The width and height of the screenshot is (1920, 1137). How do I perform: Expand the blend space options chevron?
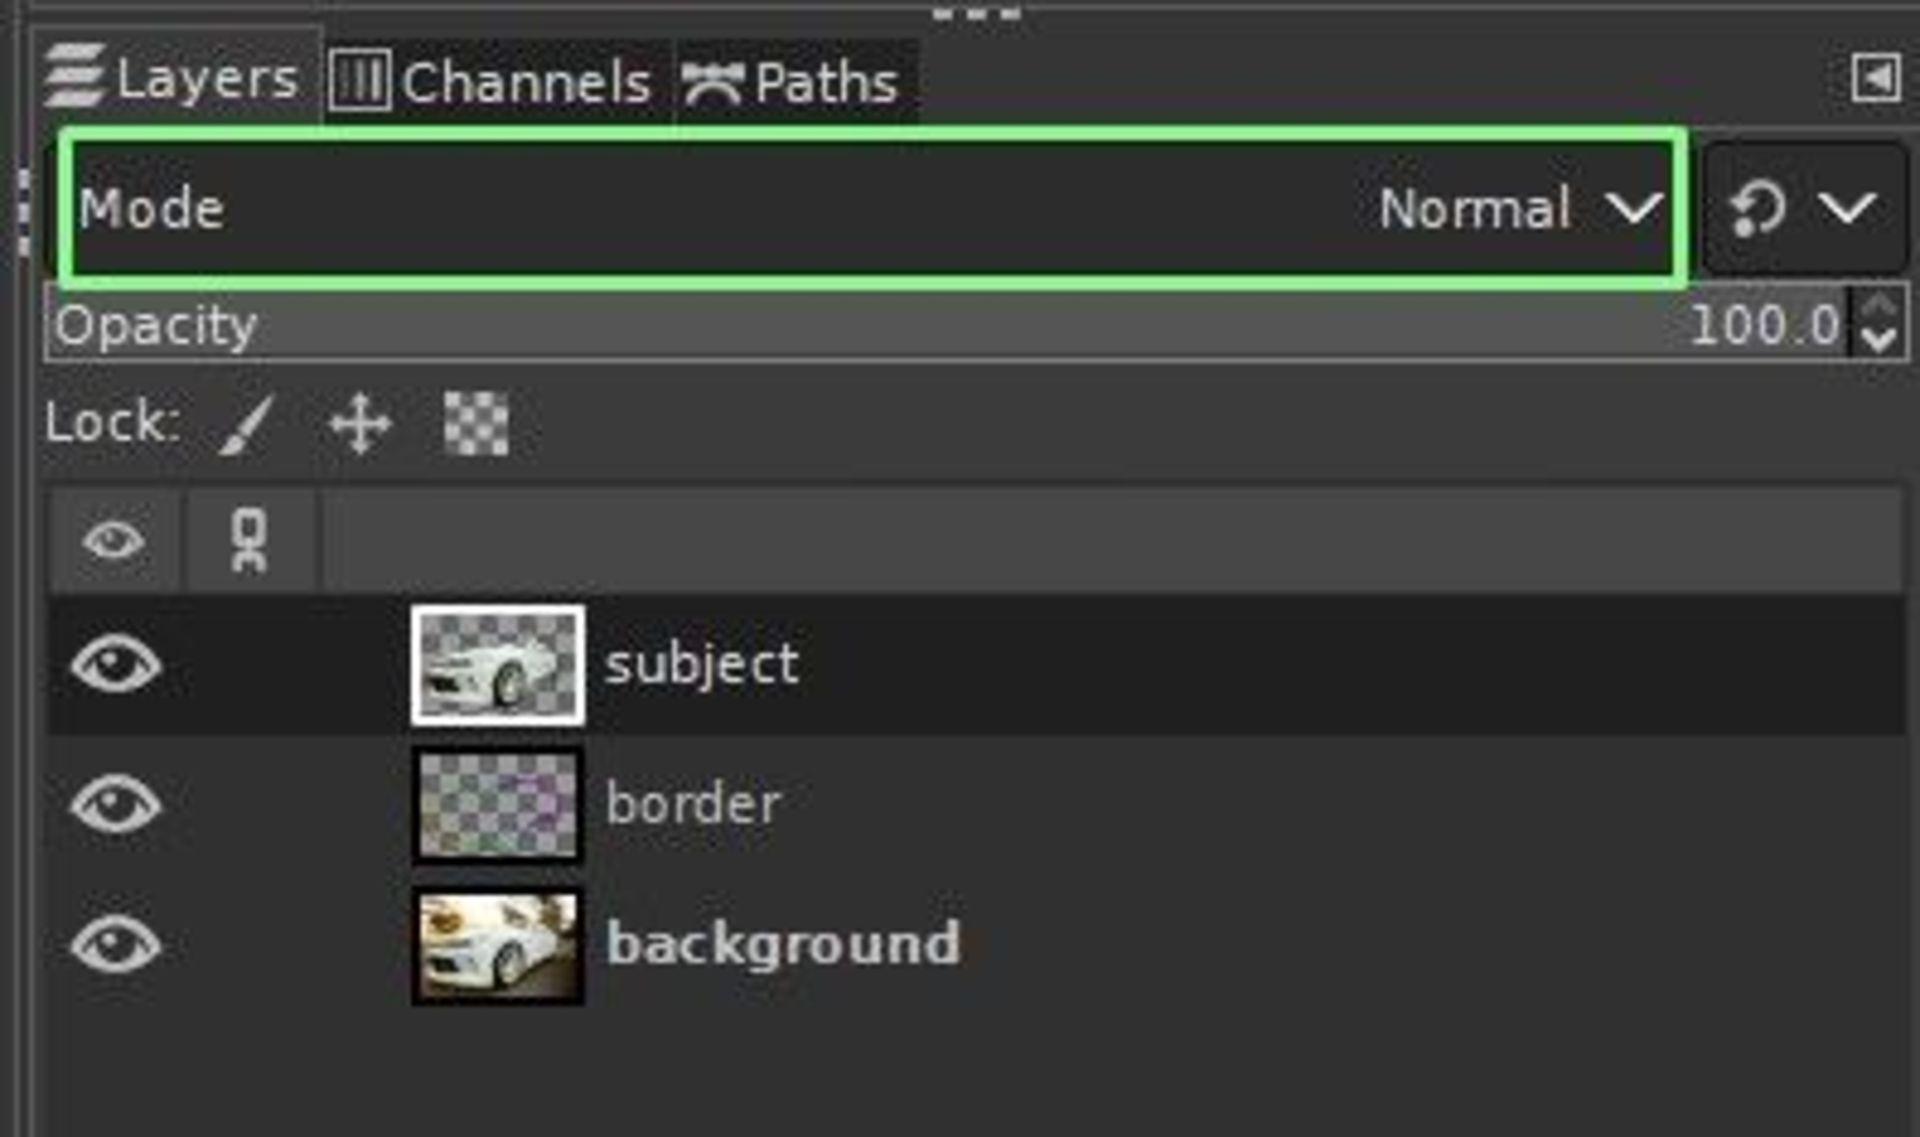click(1846, 209)
